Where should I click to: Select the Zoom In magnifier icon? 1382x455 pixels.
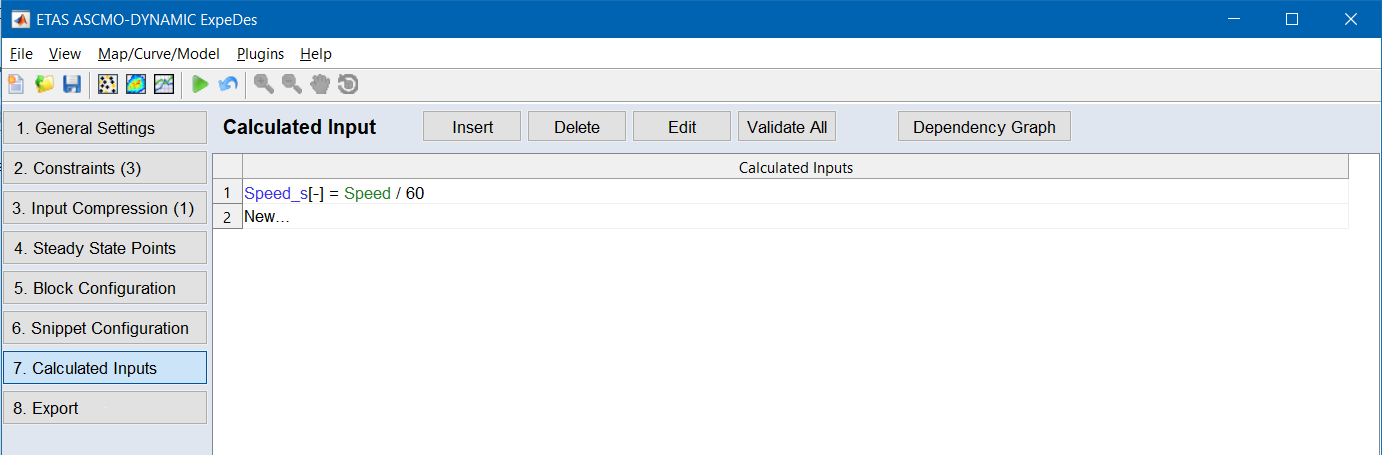coord(264,85)
